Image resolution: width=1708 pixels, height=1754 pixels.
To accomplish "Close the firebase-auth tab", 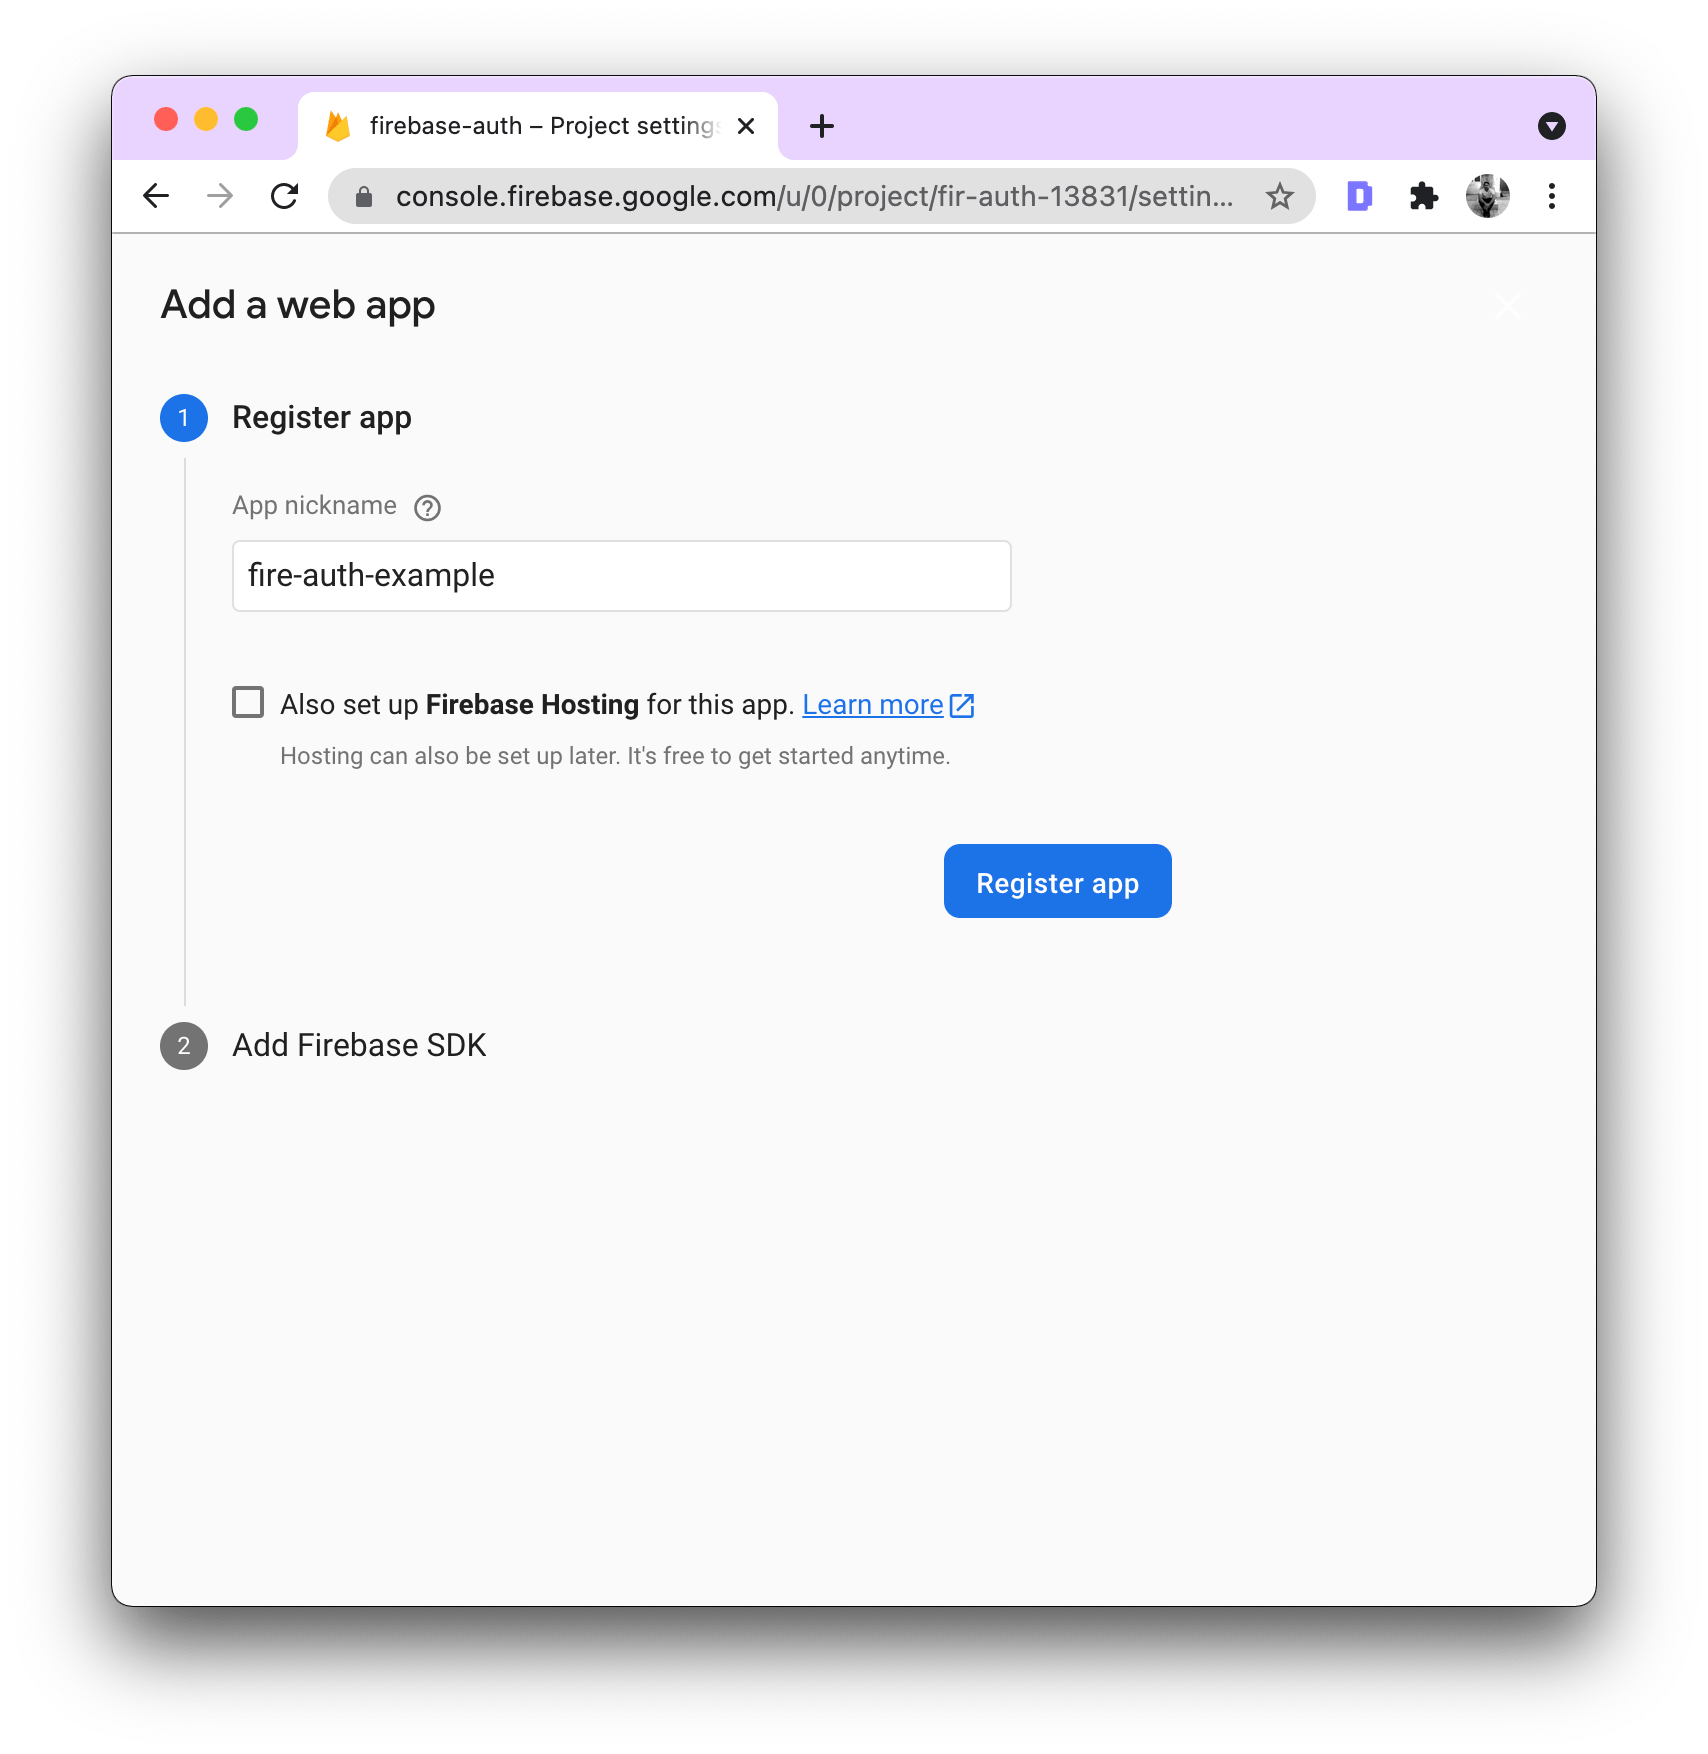I will click(746, 126).
